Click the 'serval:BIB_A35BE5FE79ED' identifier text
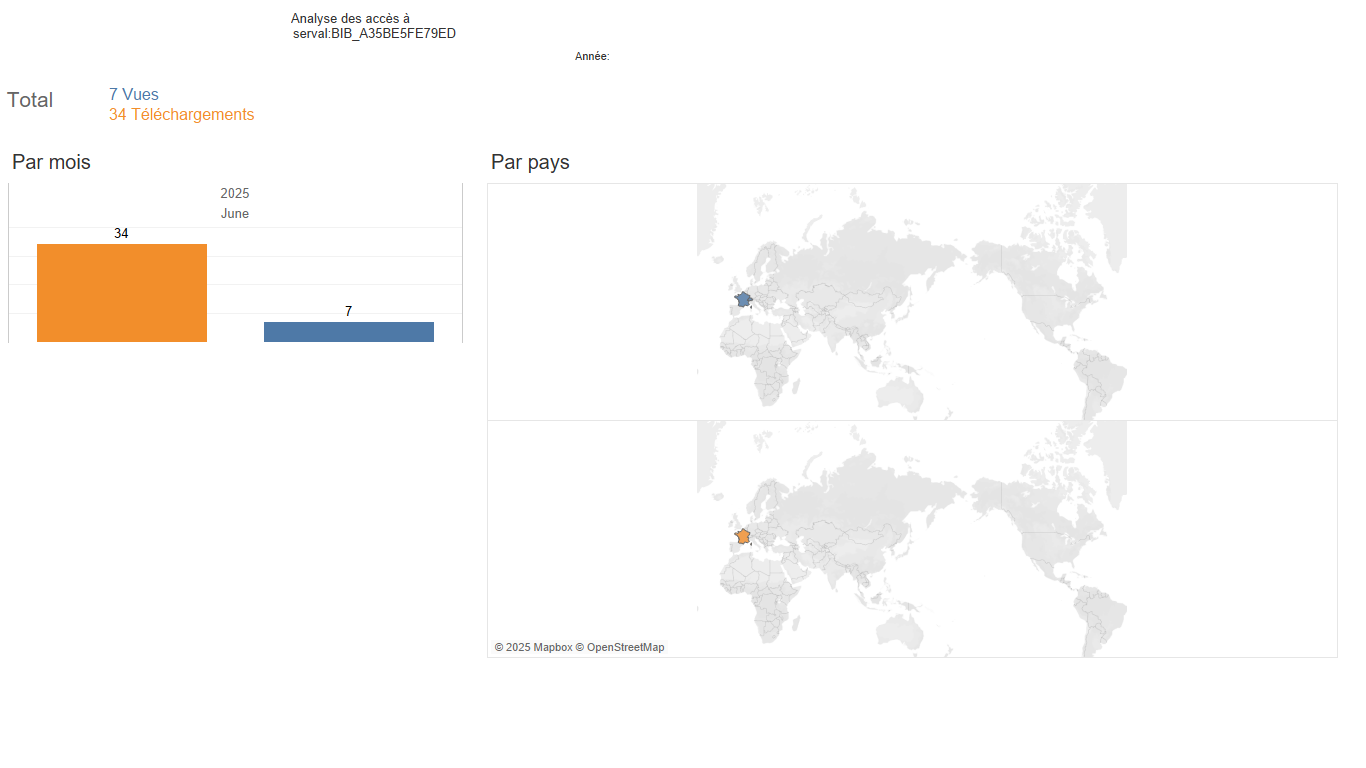The image size is (1366, 768). [x=375, y=34]
